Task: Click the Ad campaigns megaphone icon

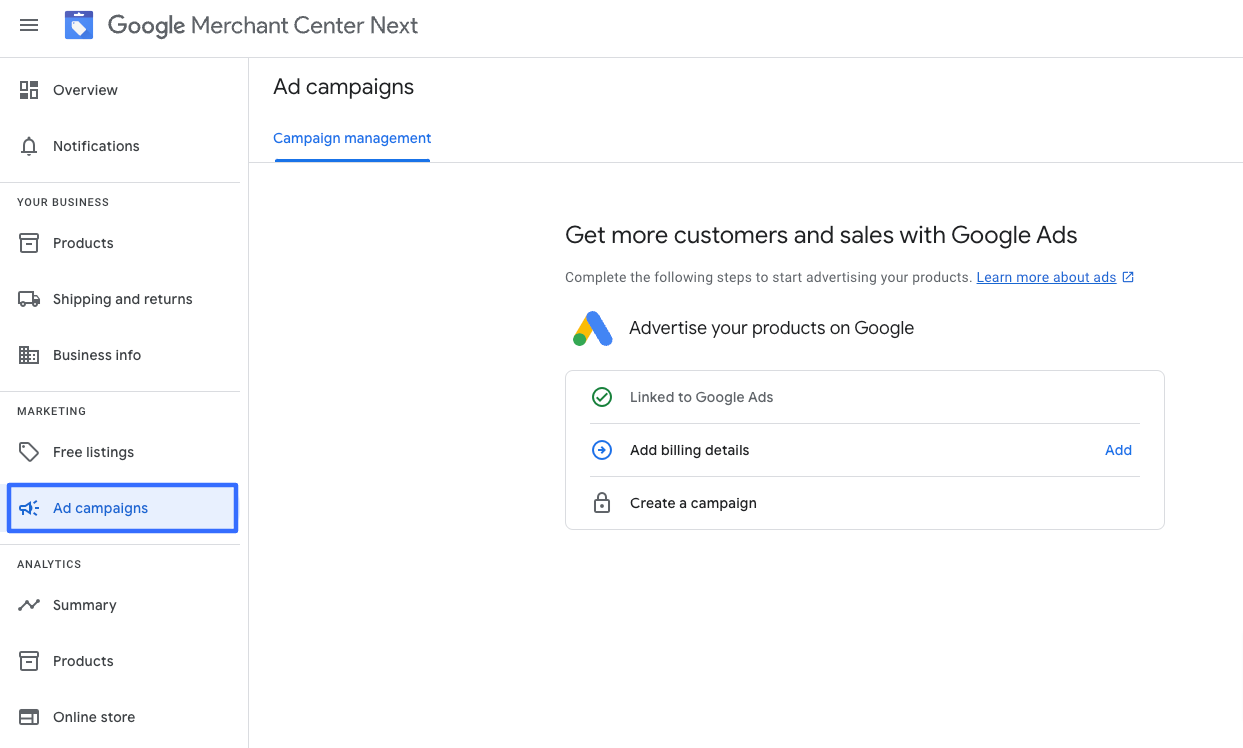Action: 29,508
